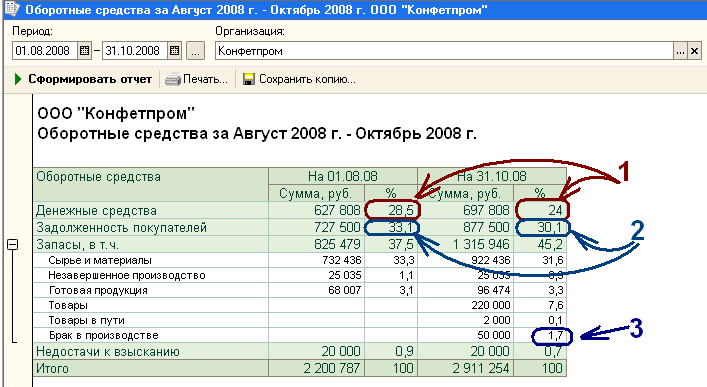Click the cell value 1 315 946
The height and width of the screenshot is (387, 707).
[x=481, y=244]
